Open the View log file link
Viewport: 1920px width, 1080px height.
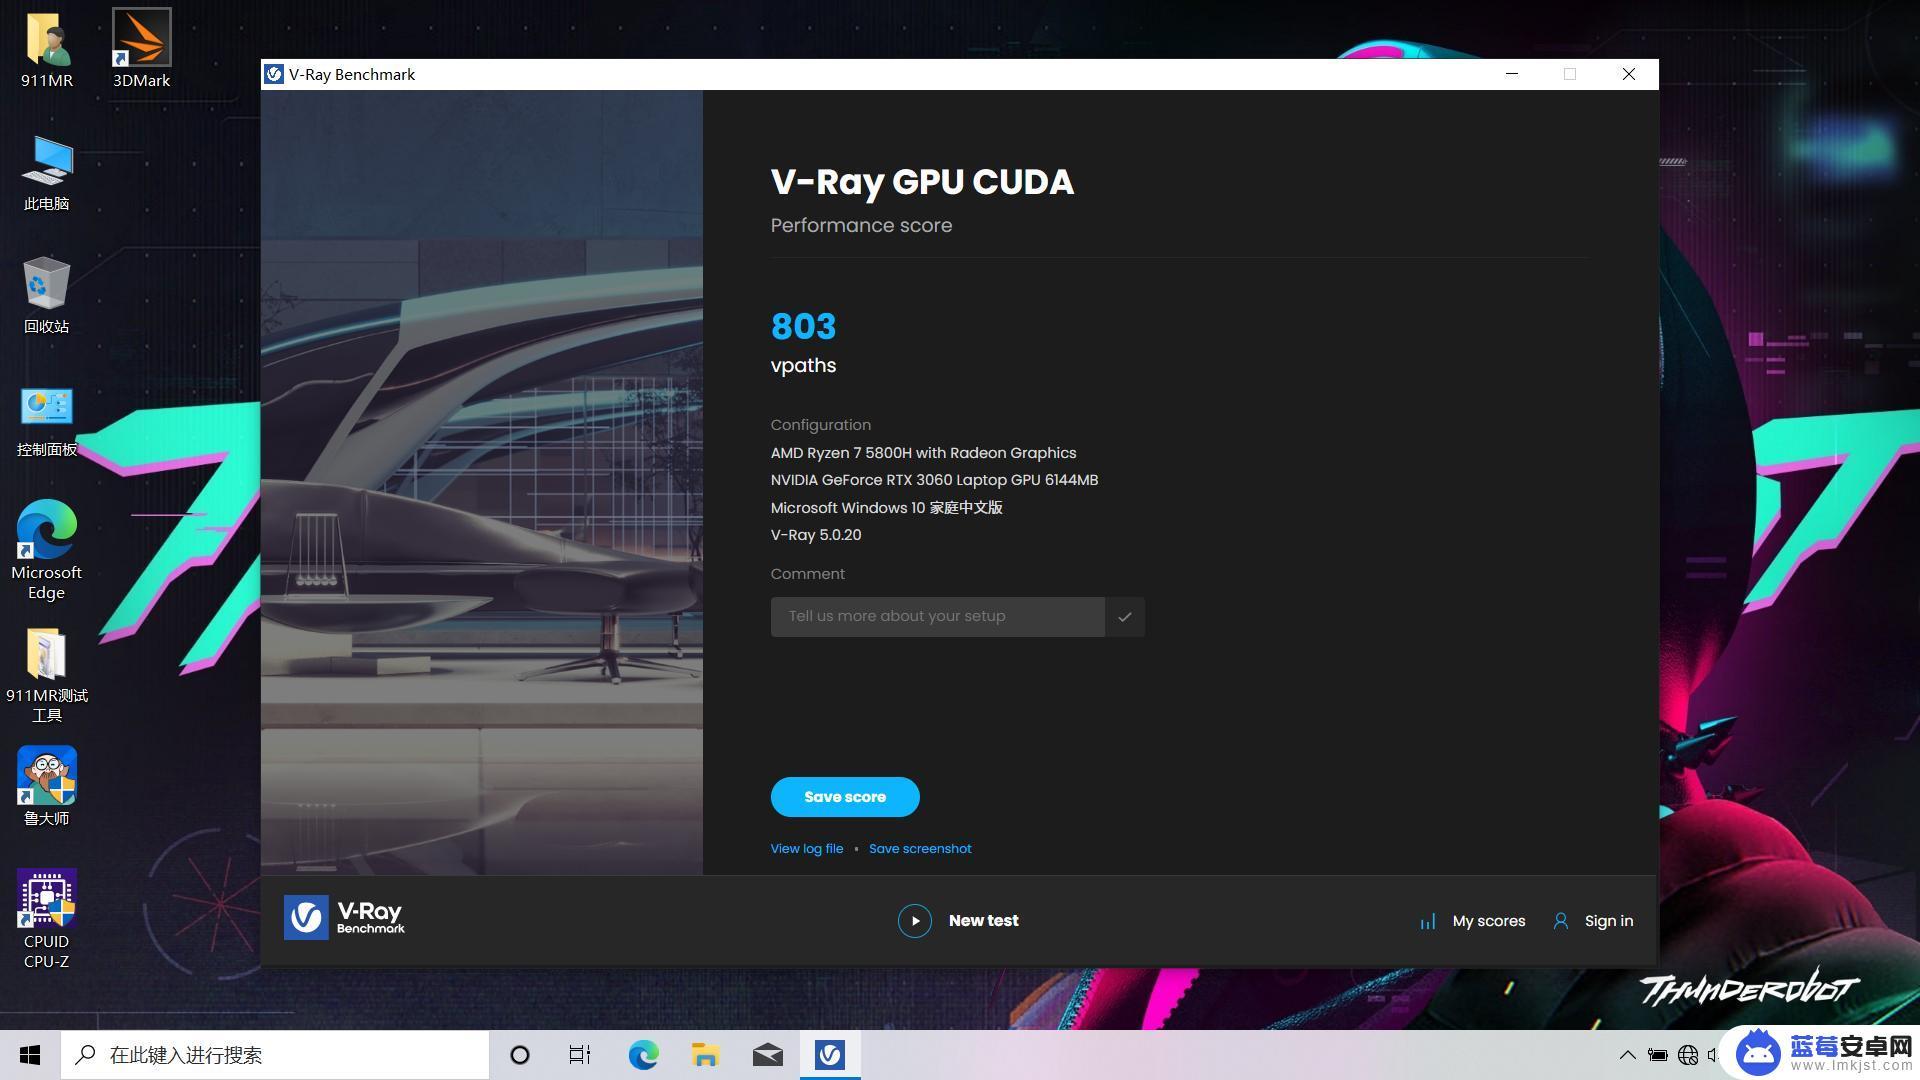coord(807,849)
